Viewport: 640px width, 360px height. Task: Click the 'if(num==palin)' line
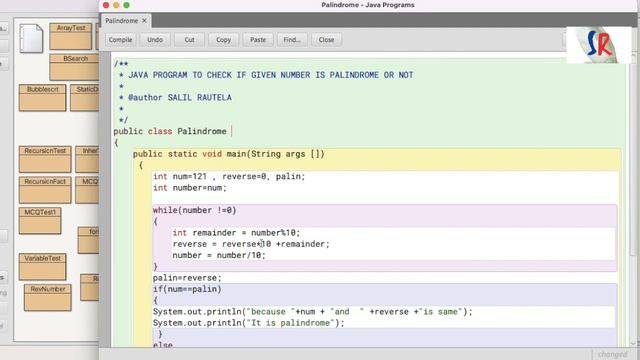point(187,289)
